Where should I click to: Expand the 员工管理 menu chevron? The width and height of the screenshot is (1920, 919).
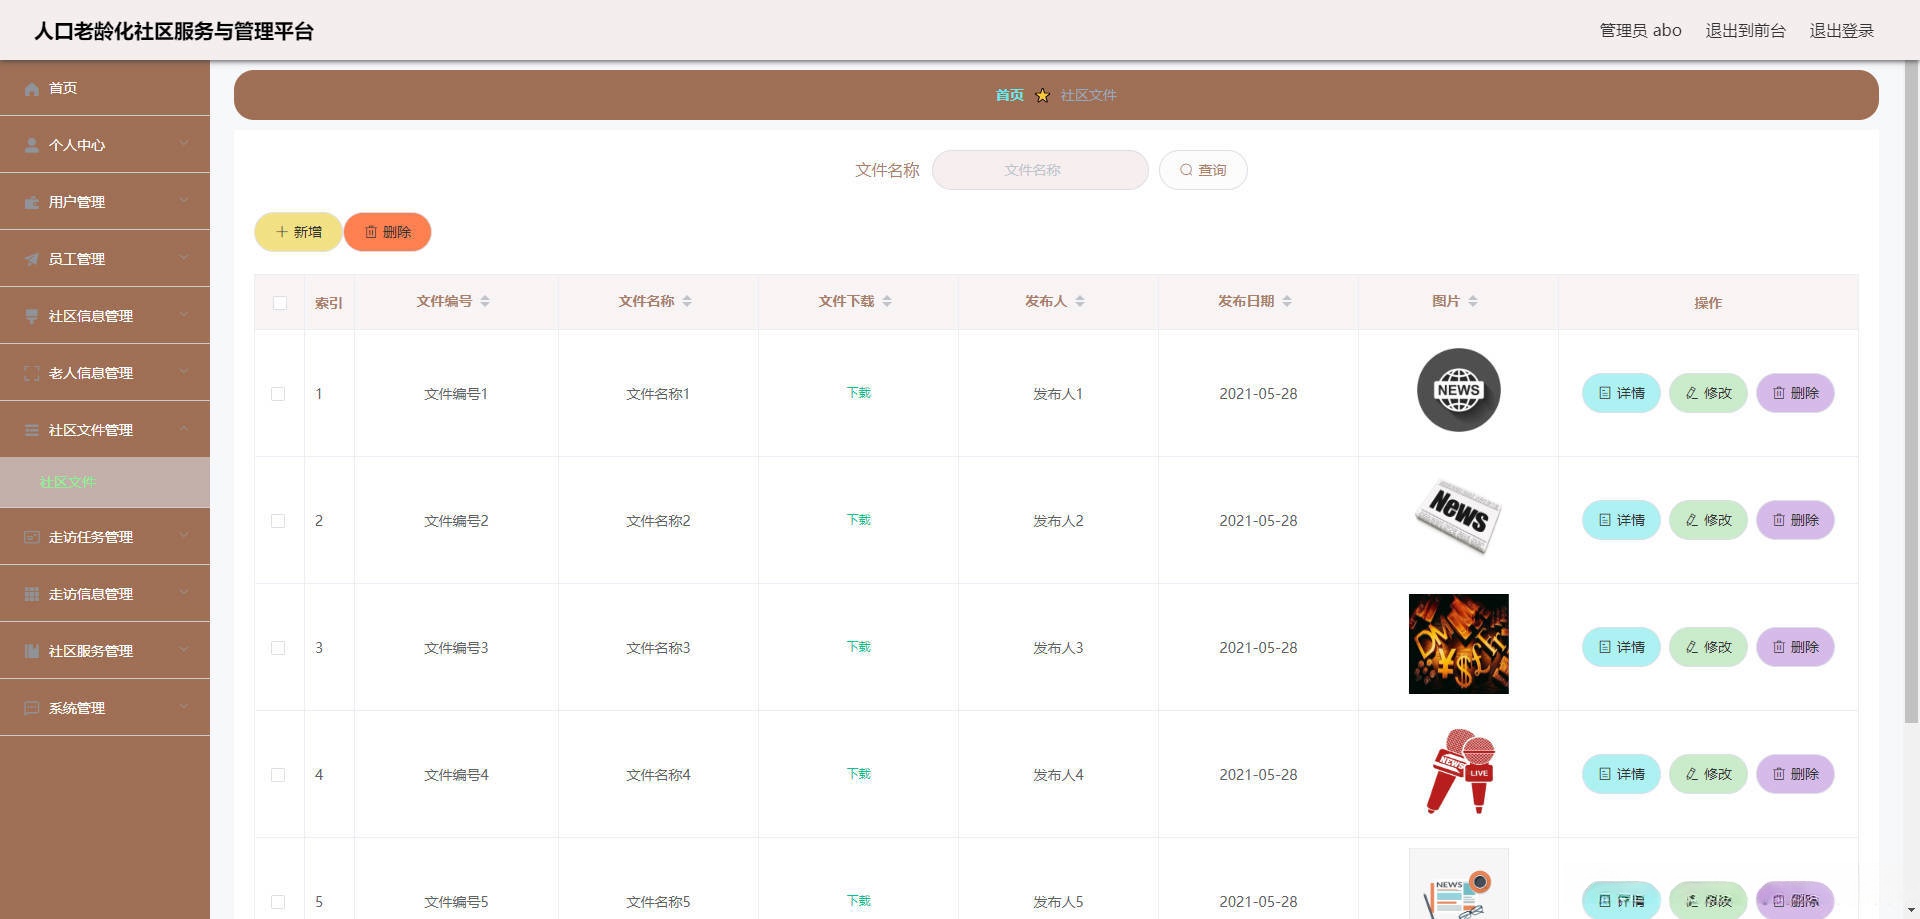pyautogui.click(x=184, y=258)
